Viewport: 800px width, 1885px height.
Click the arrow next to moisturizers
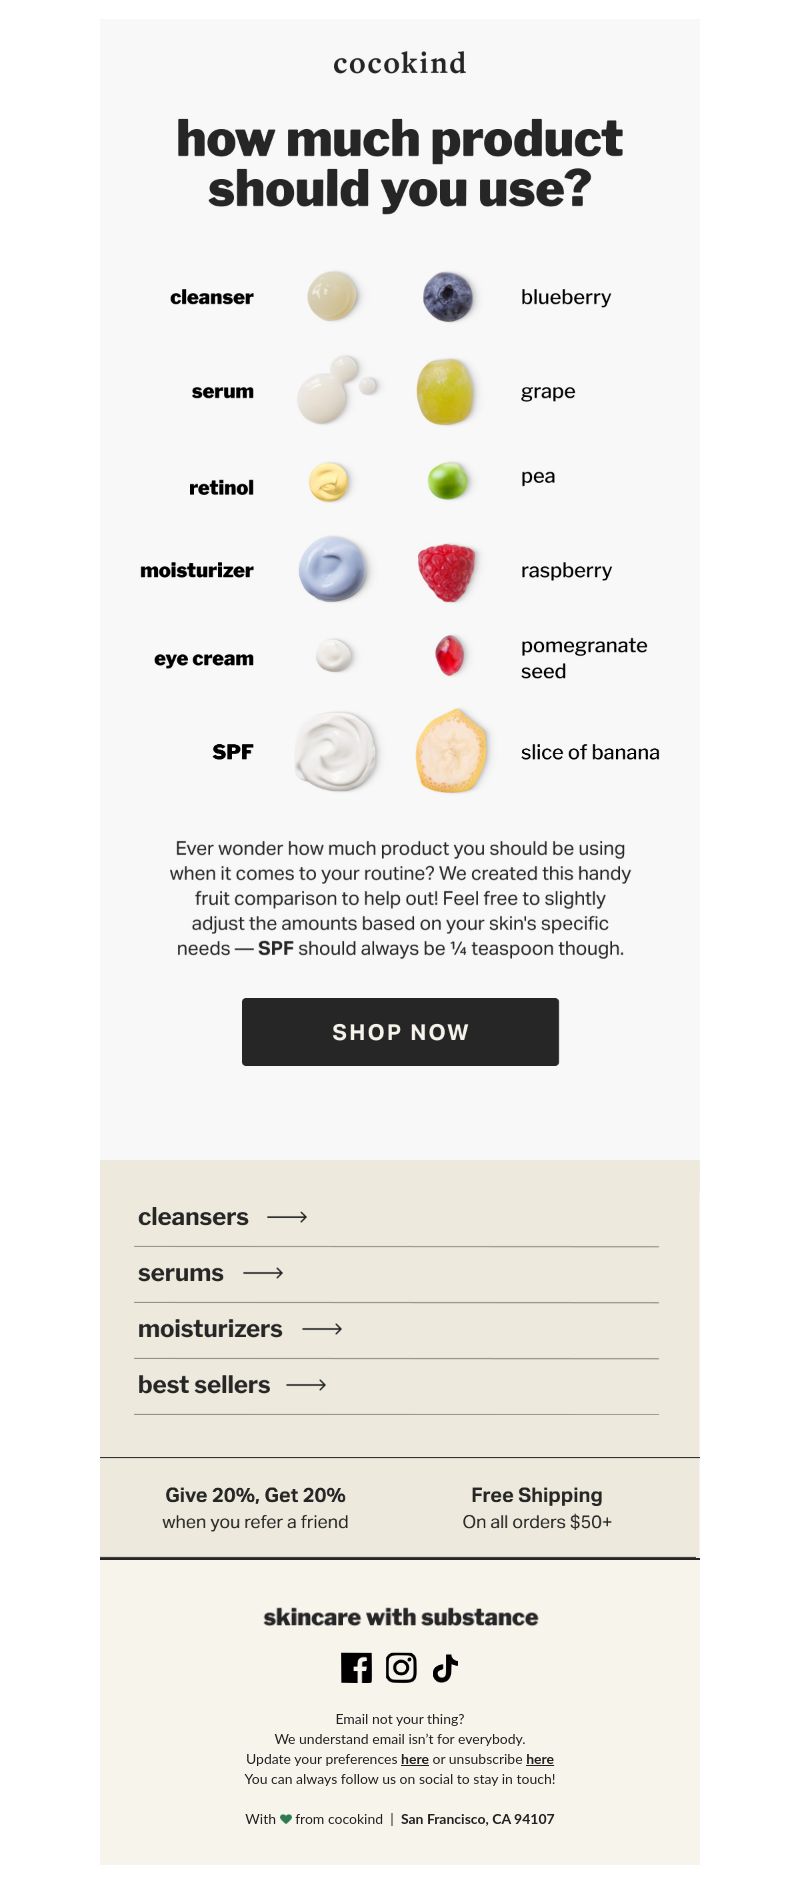tap(322, 1329)
